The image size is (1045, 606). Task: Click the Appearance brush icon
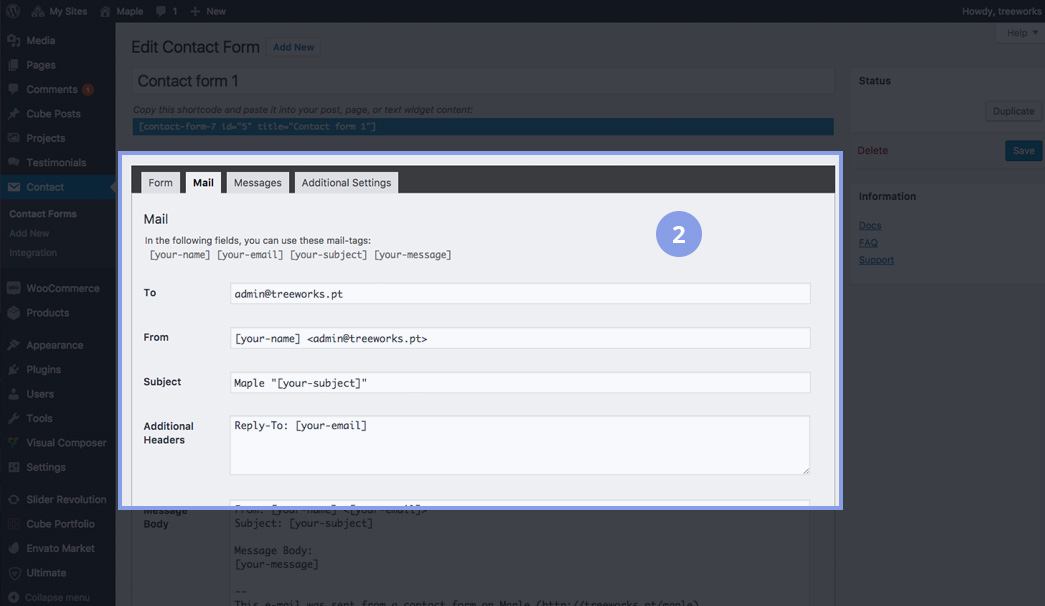click(14, 346)
